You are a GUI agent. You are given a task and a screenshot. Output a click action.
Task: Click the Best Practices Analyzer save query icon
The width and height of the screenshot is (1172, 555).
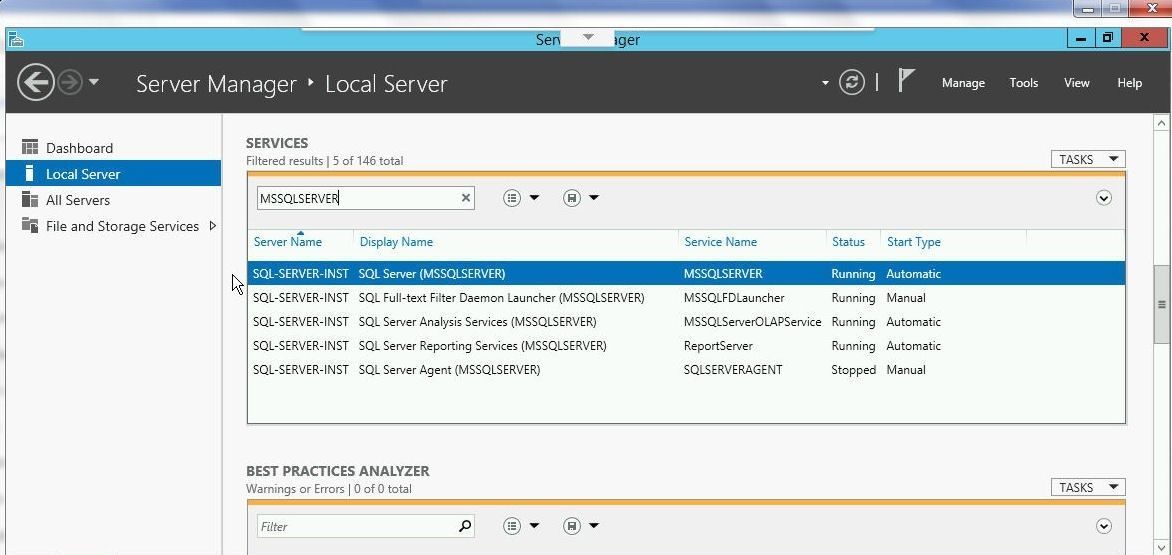[572, 526]
